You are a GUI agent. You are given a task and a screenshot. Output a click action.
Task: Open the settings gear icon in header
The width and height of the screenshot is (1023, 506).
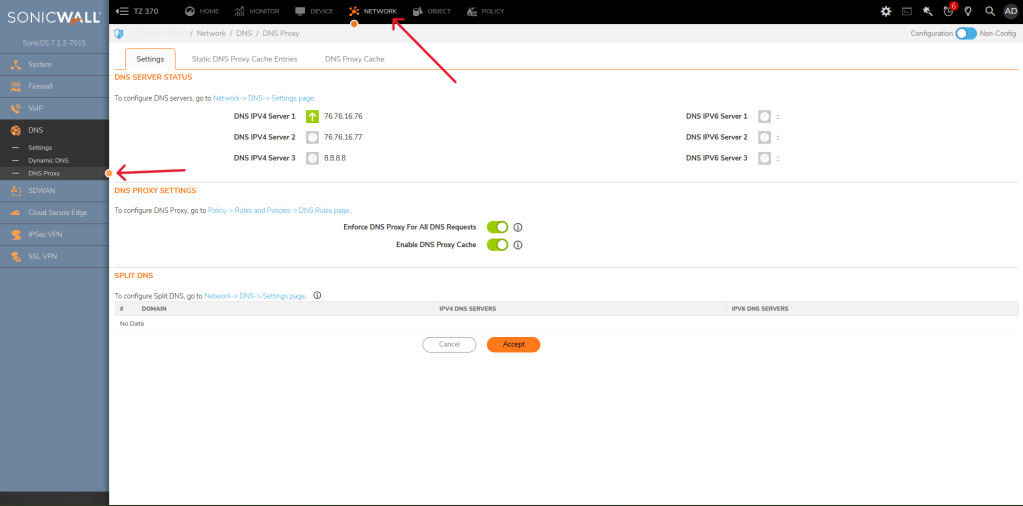tap(885, 11)
